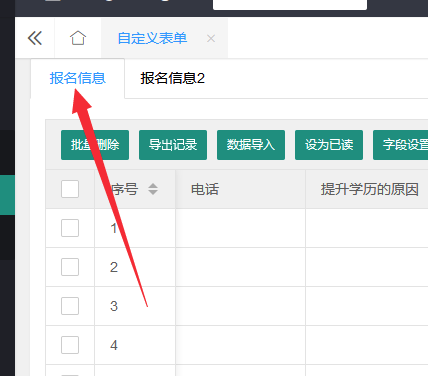428x376 pixels.
Task: Select row number 3 cell
Action: pyautogui.click(x=135, y=306)
